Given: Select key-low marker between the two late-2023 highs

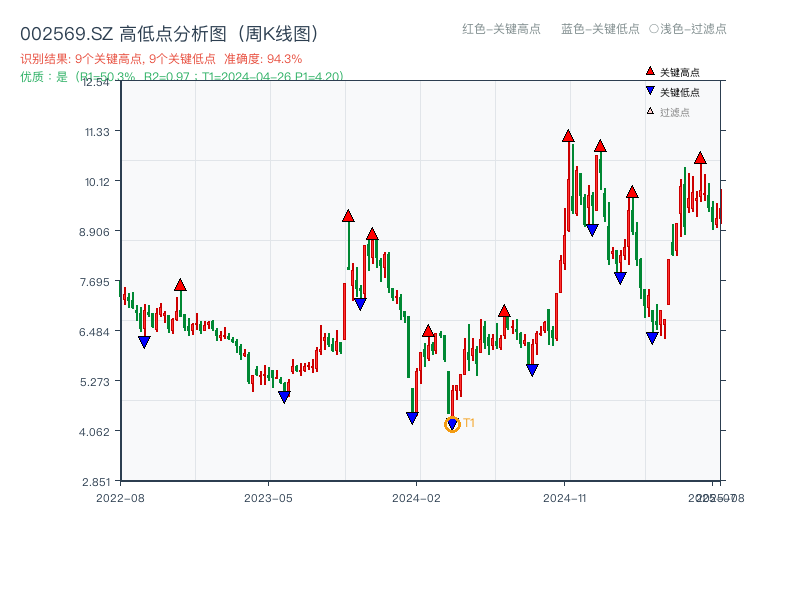Looking at the screenshot, I should [360, 304].
